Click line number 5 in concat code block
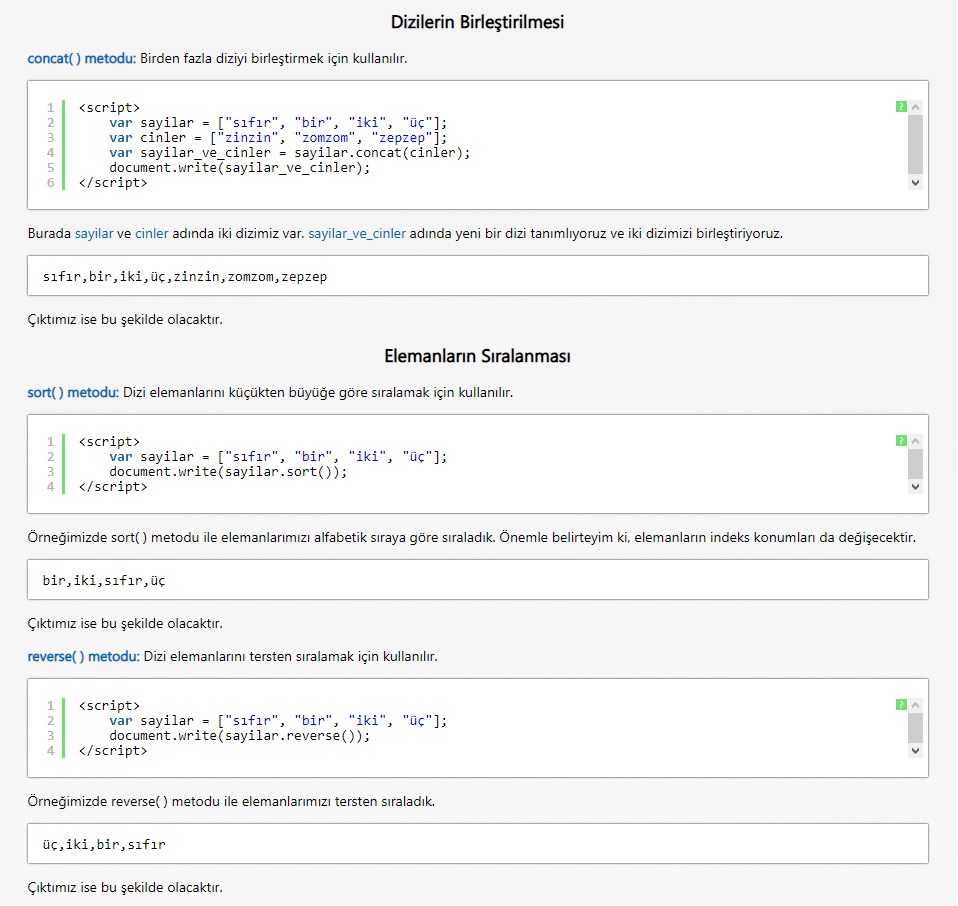This screenshot has height=906, width=958. coord(51,168)
